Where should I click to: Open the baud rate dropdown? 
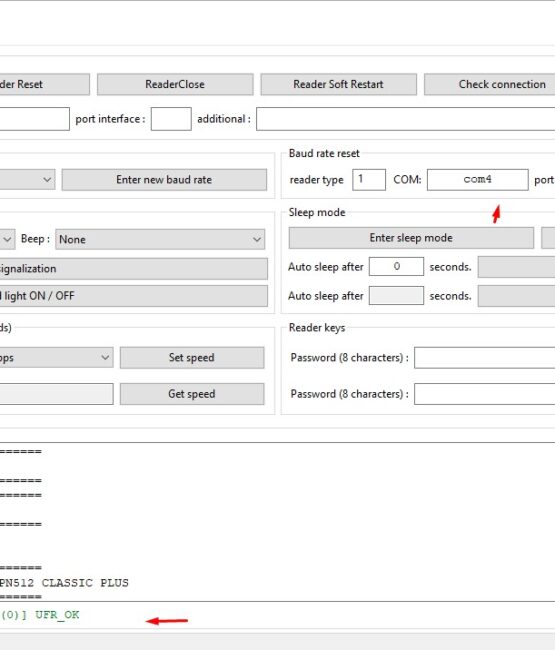click(27, 179)
